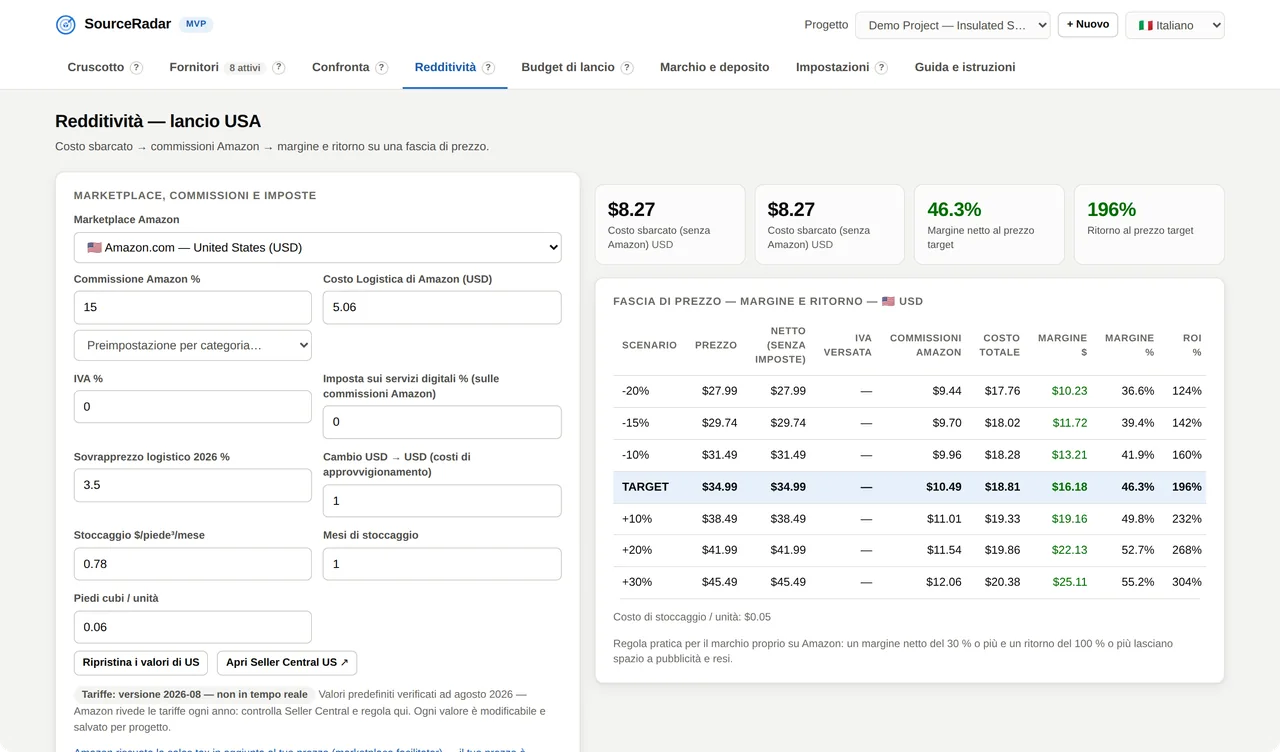Click the Piedi cubi / unità field
Image resolution: width=1280 pixels, height=752 pixels.
193,627
